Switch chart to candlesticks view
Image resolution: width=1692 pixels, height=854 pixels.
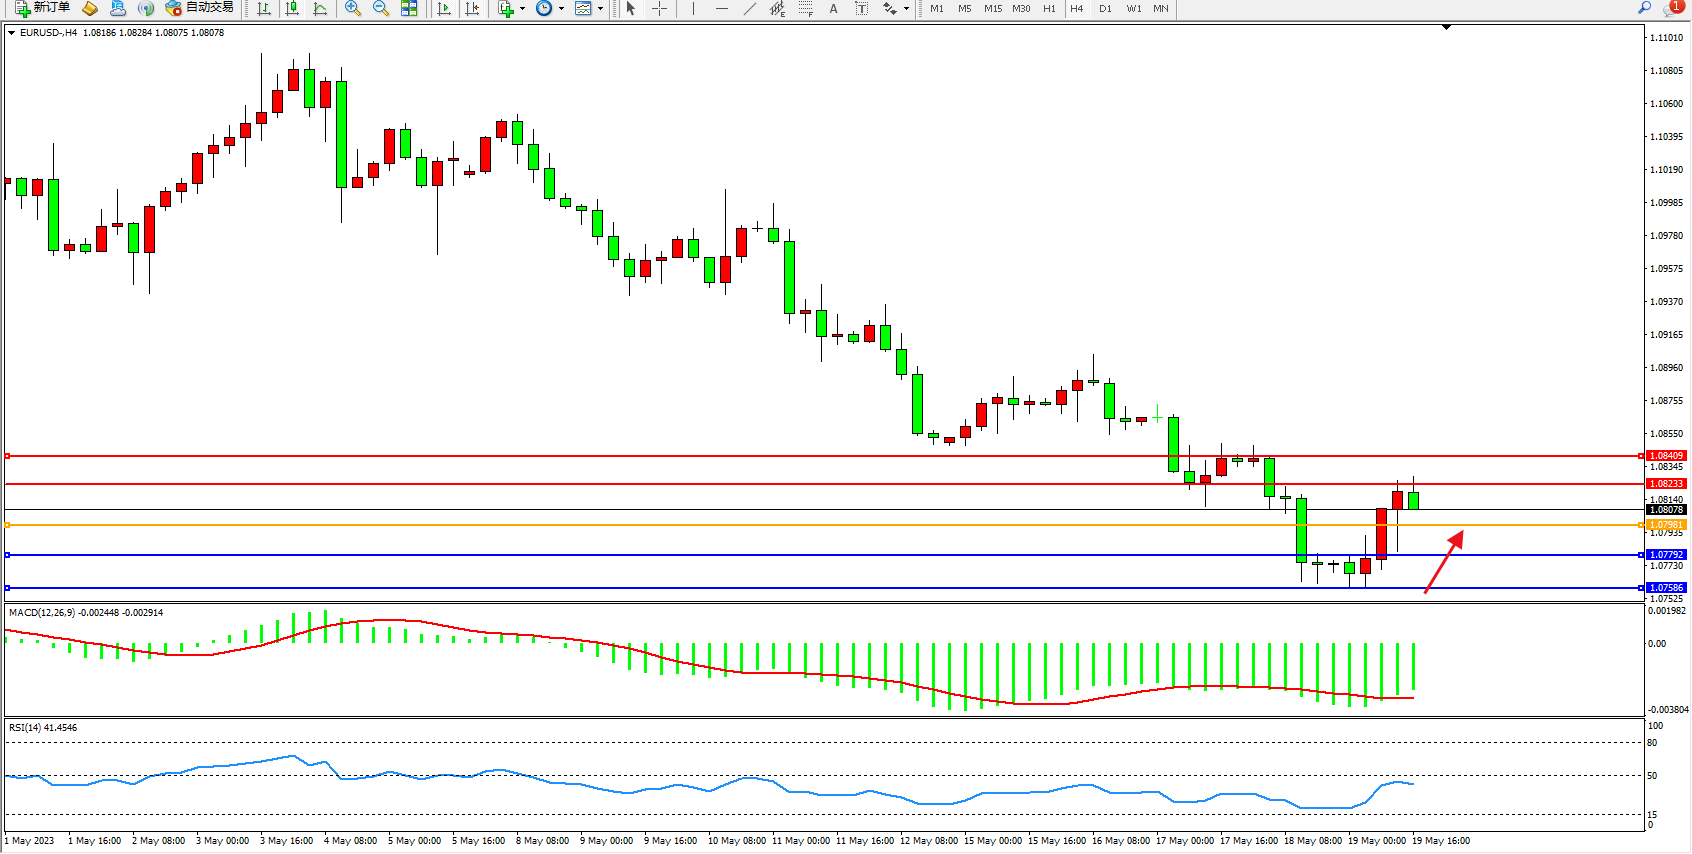click(x=292, y=8)
